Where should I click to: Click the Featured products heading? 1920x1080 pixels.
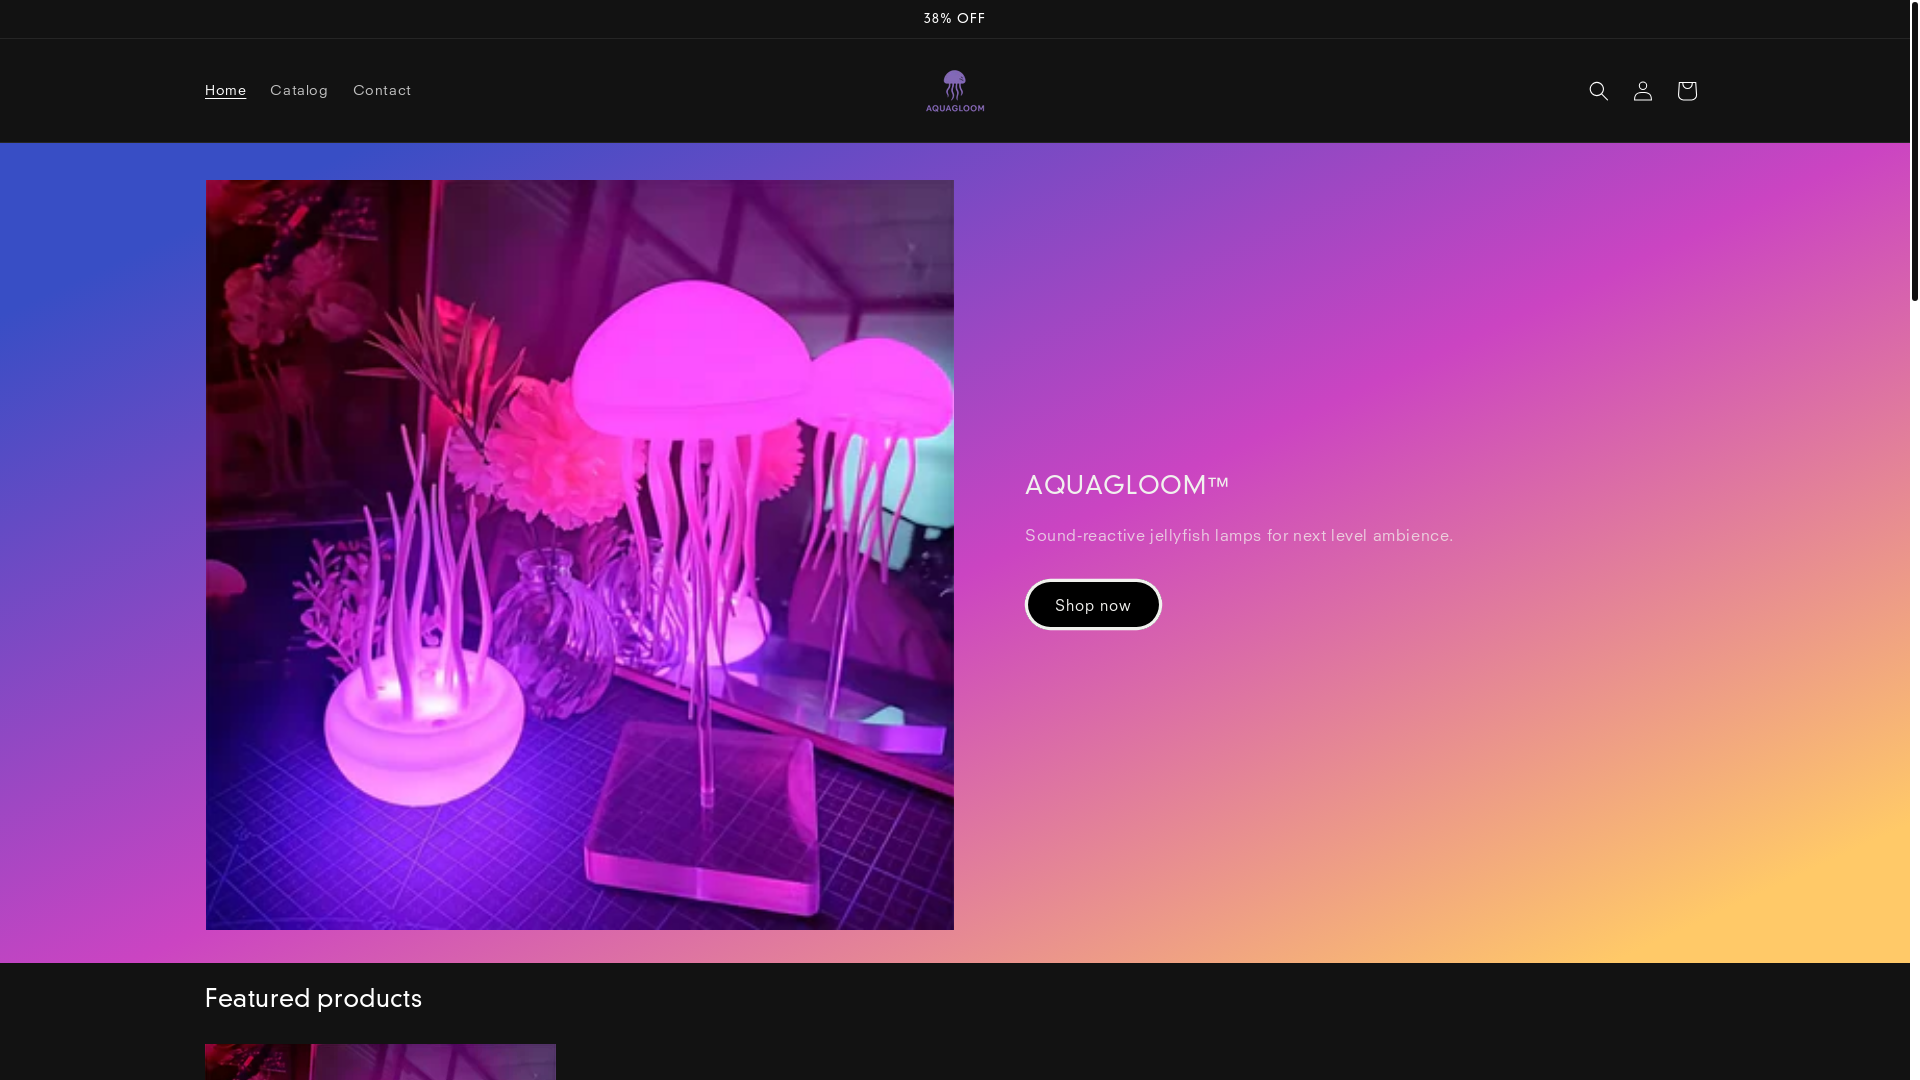[x=313, y=998]
